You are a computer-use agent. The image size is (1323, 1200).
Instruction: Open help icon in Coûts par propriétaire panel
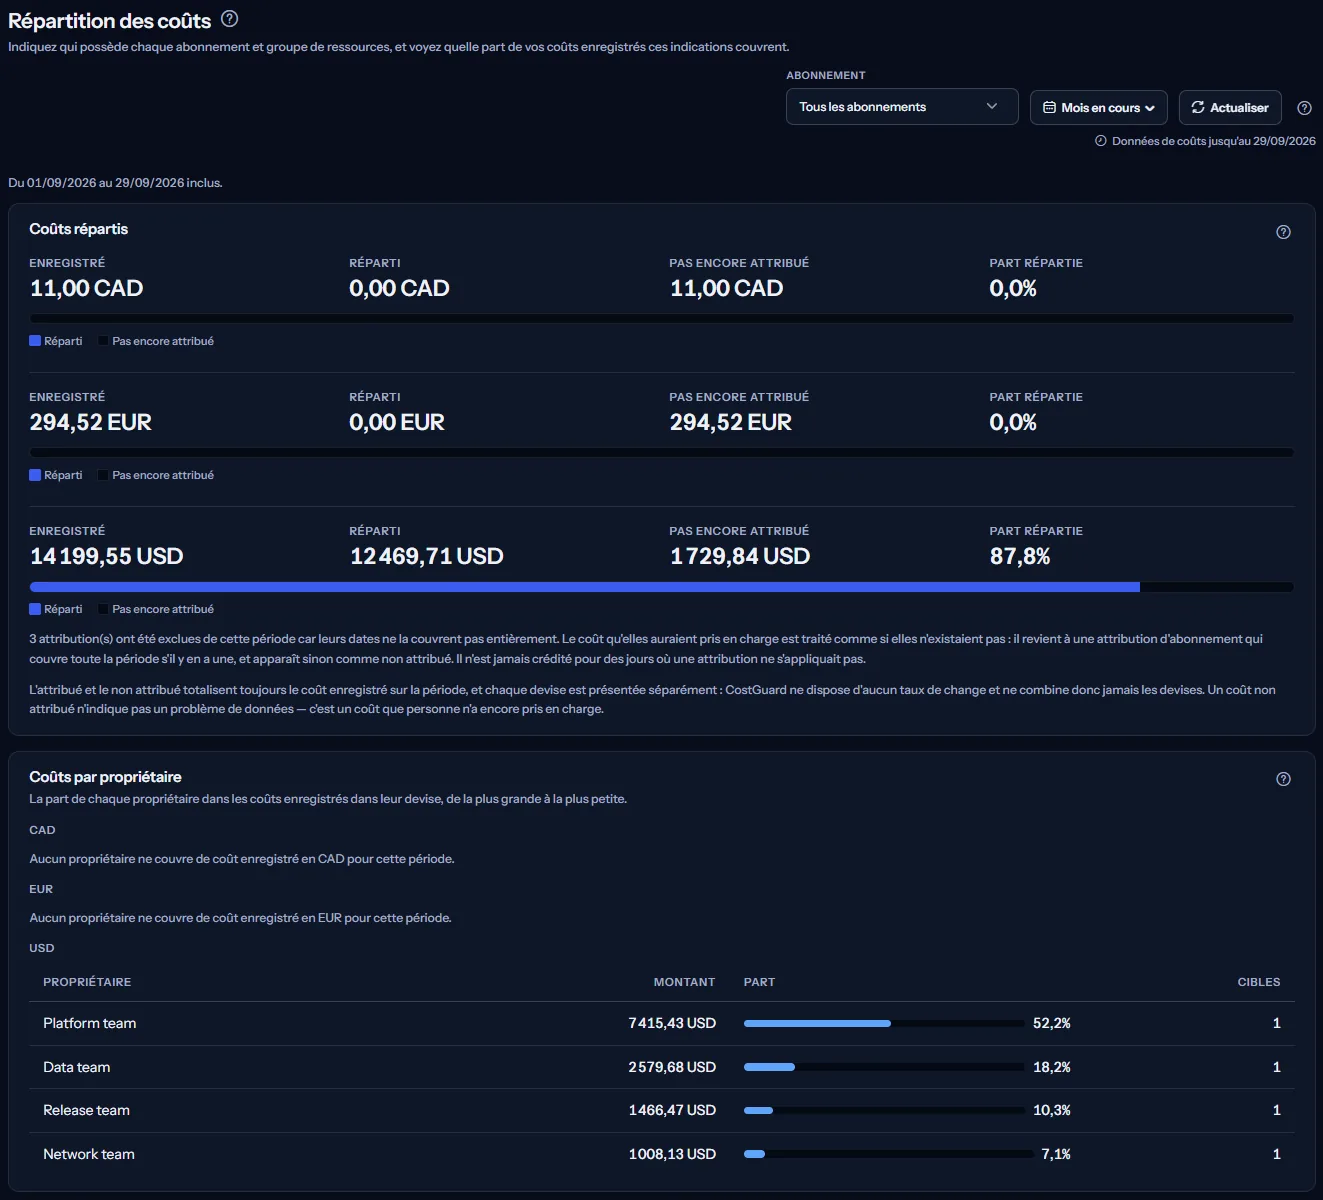click(x=1283, y=779)
